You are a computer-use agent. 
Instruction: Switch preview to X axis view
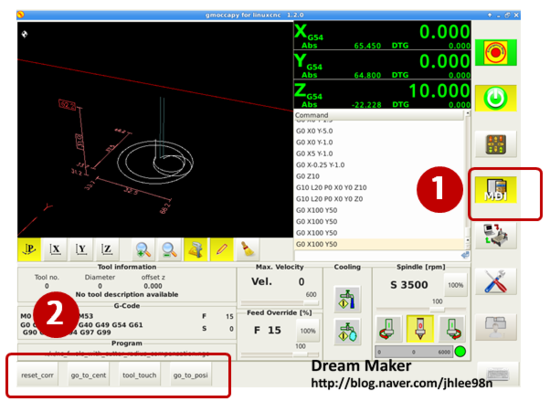click(55, 250)
